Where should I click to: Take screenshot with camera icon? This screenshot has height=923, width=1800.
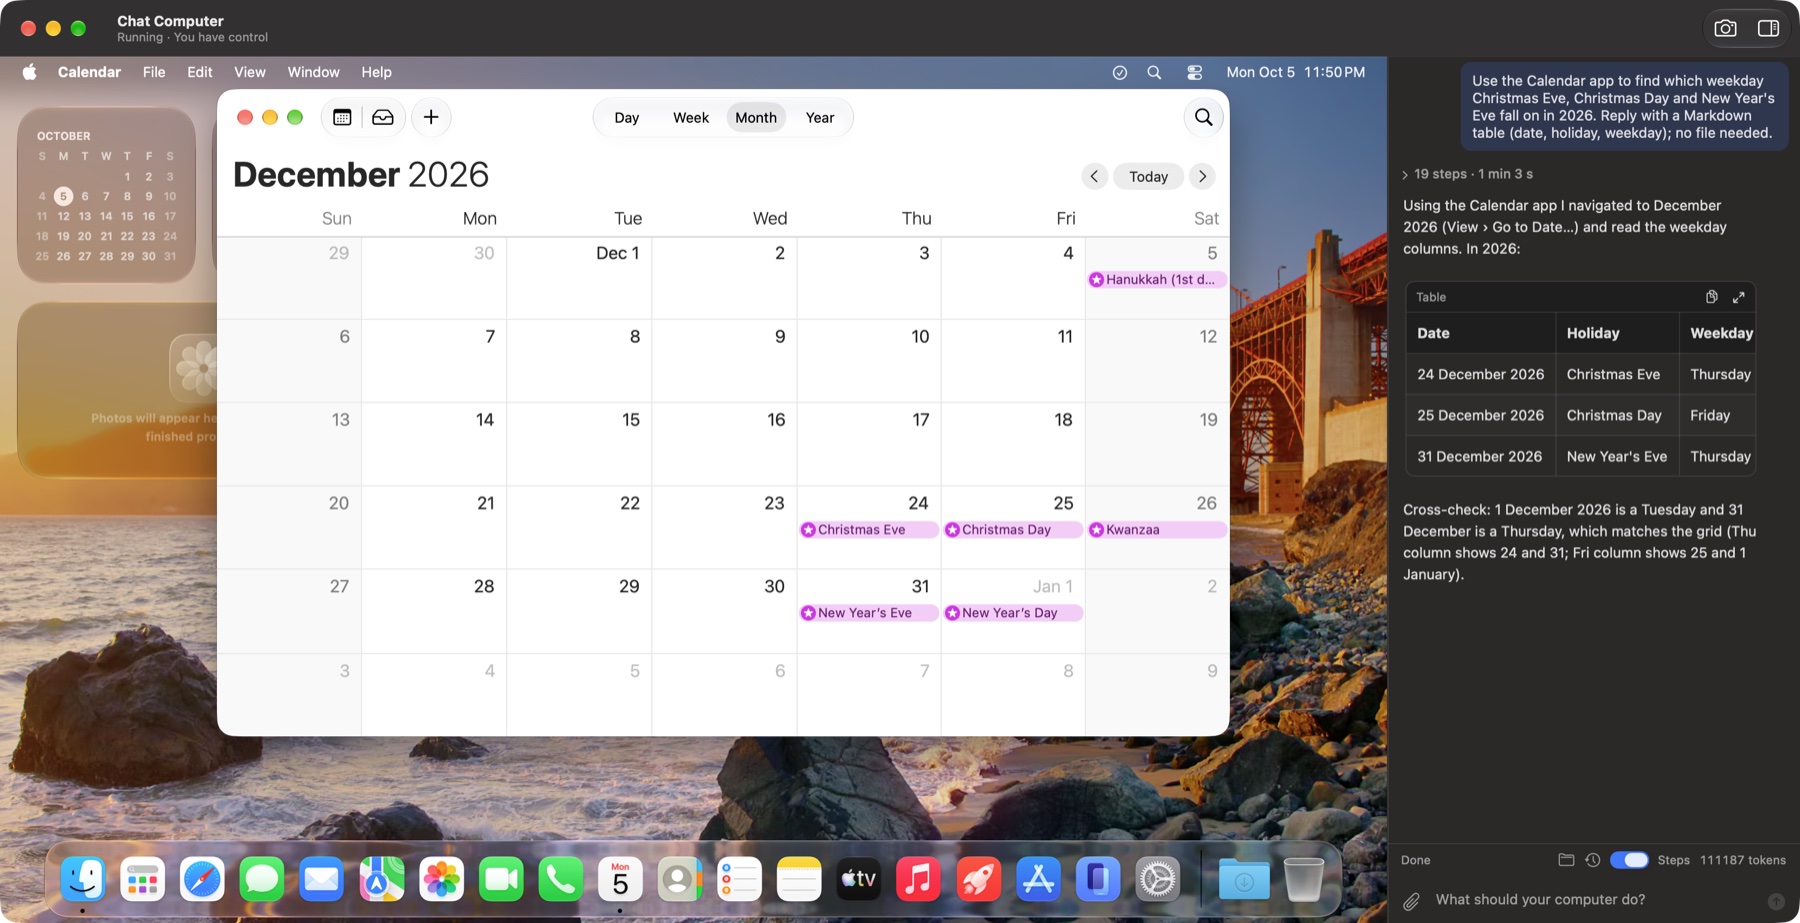pyautogui.click(x=1726, y=28)
